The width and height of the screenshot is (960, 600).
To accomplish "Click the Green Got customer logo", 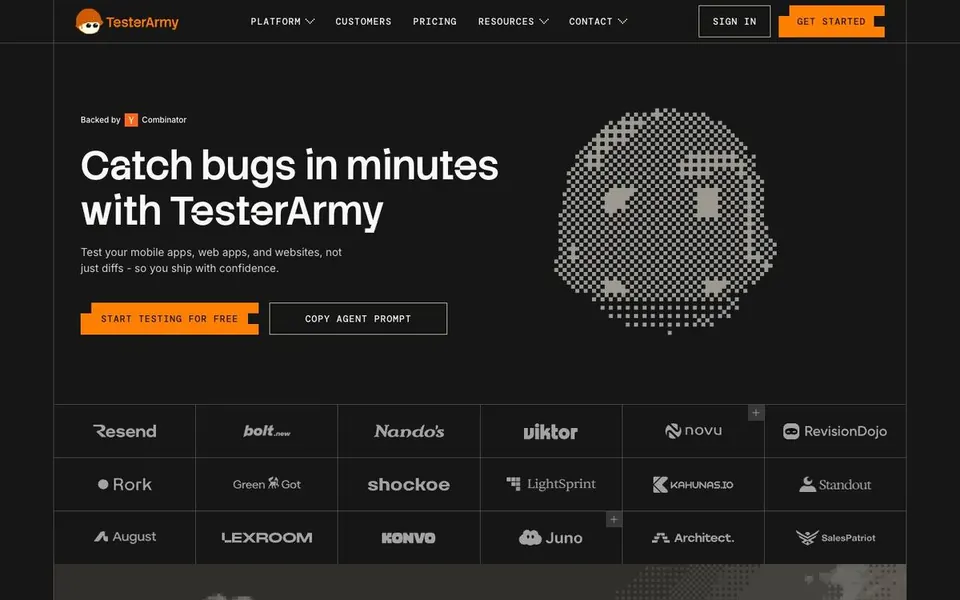I will (x=267, y=484).
